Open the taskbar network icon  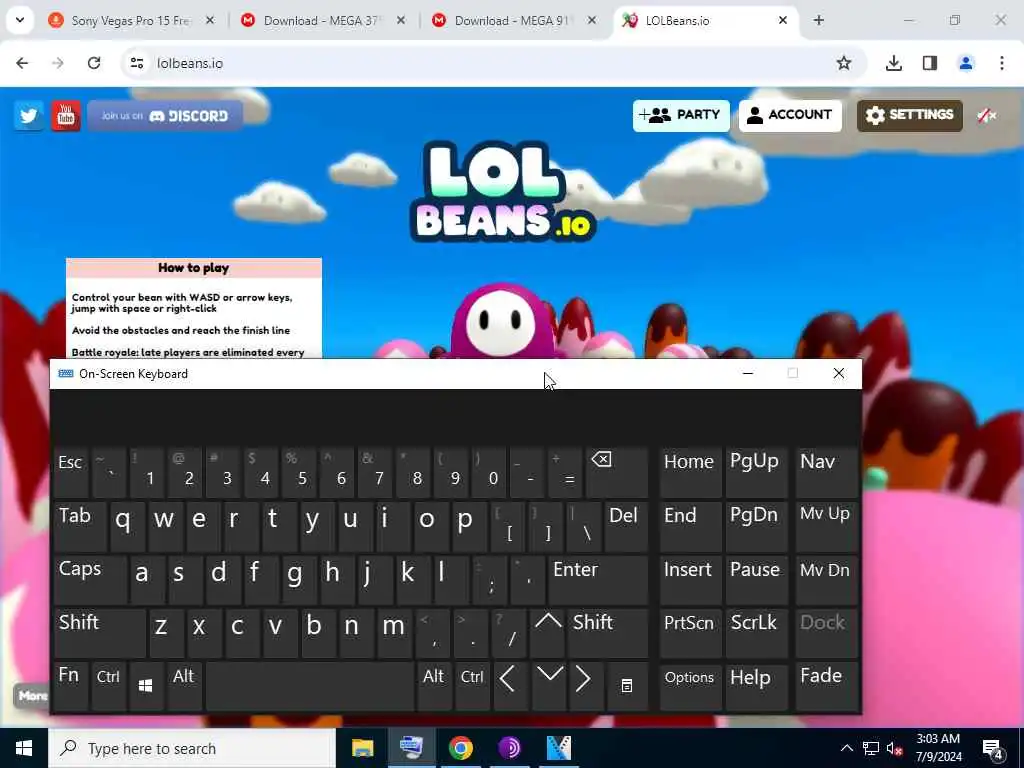871,748
